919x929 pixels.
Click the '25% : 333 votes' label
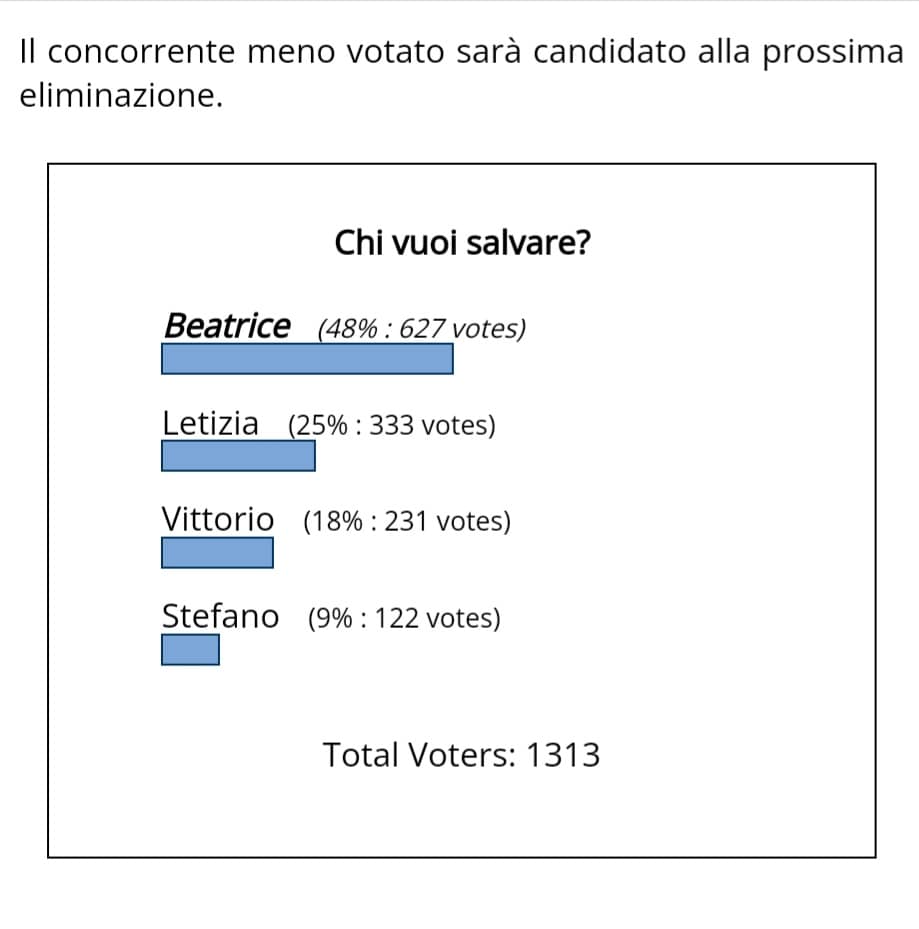pos(392,425)
